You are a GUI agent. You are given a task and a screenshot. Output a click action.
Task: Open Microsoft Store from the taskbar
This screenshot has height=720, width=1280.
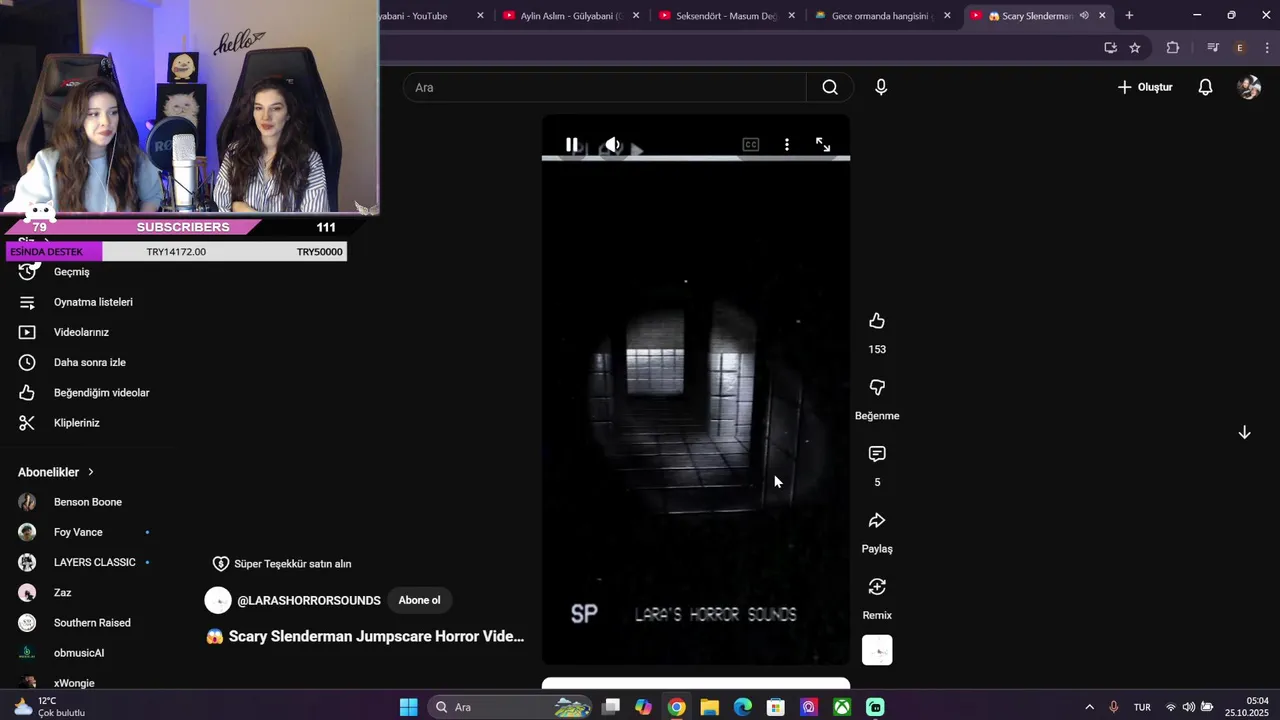(x=775, y=707)
